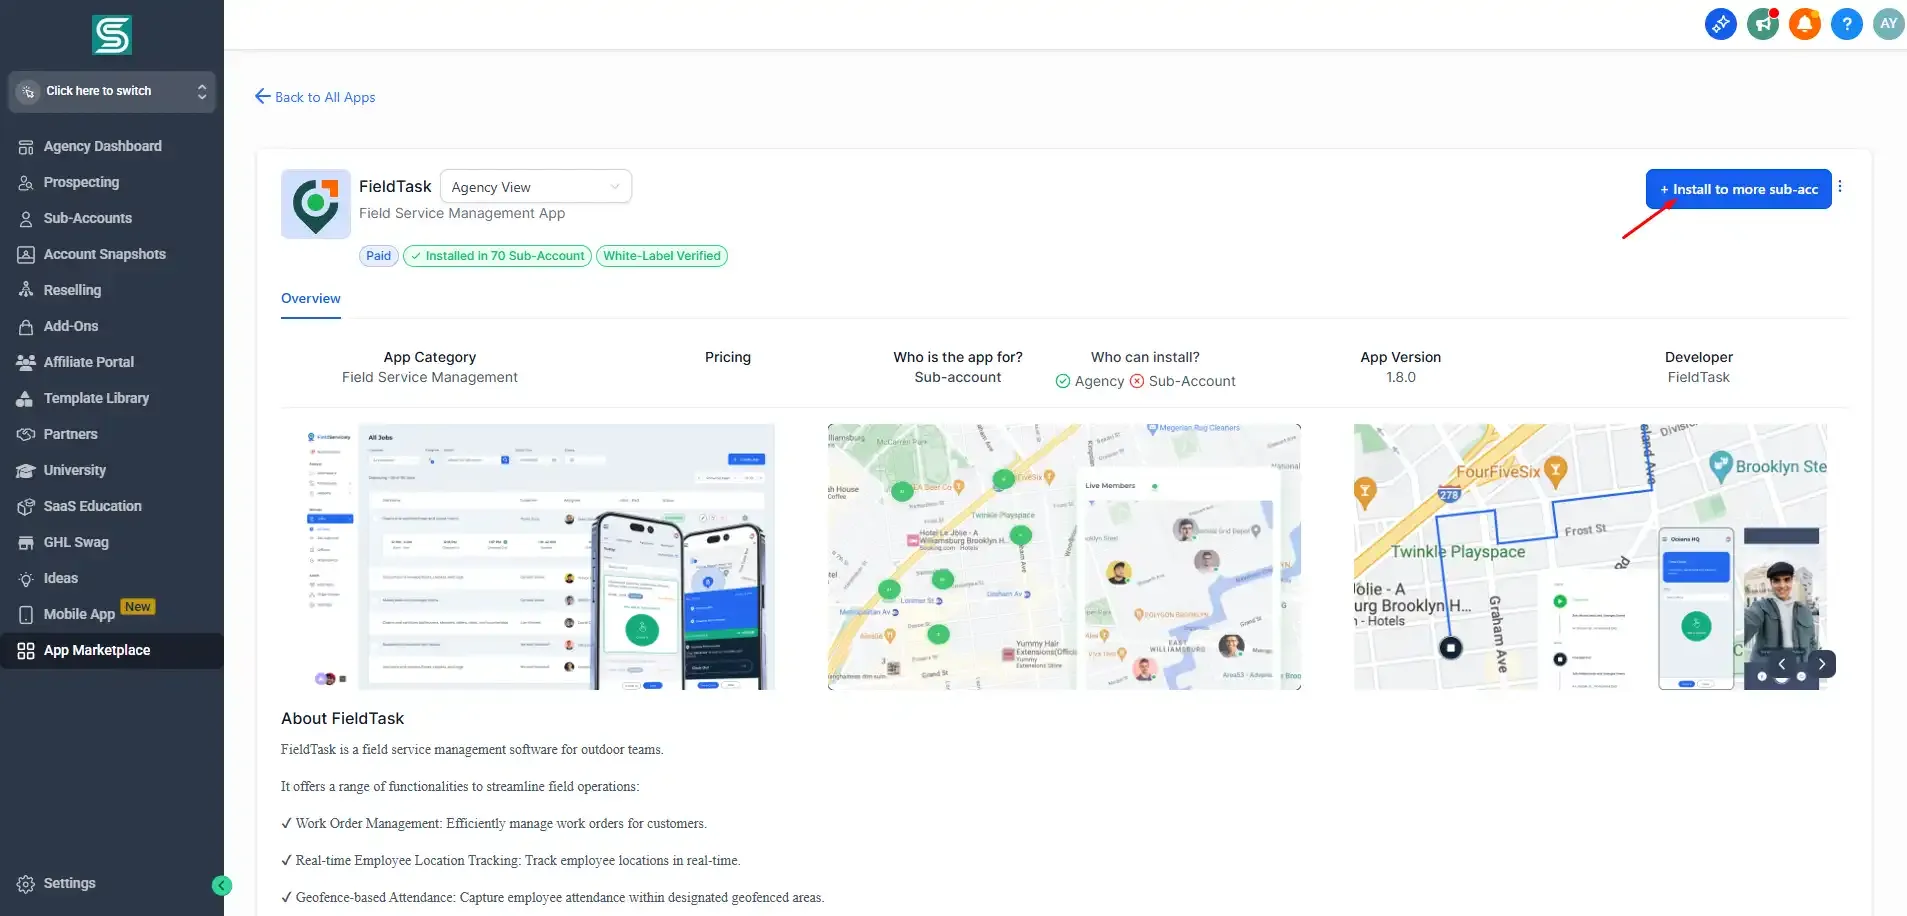Click the next arrow on image carousel

1824,663
